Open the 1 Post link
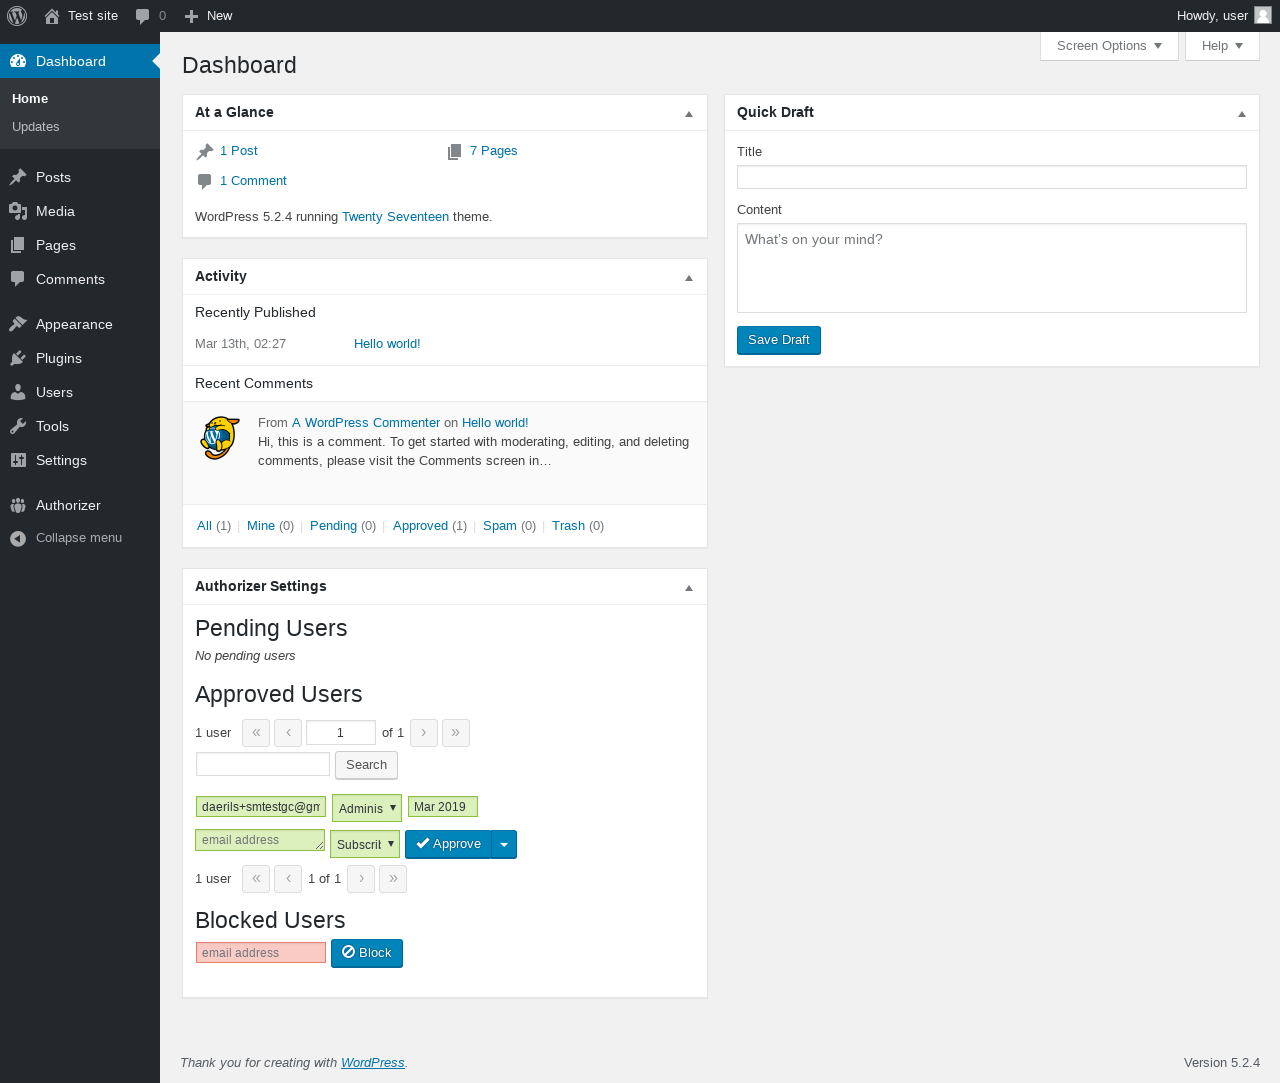The image size is (1280, 1083). point(239,151)
